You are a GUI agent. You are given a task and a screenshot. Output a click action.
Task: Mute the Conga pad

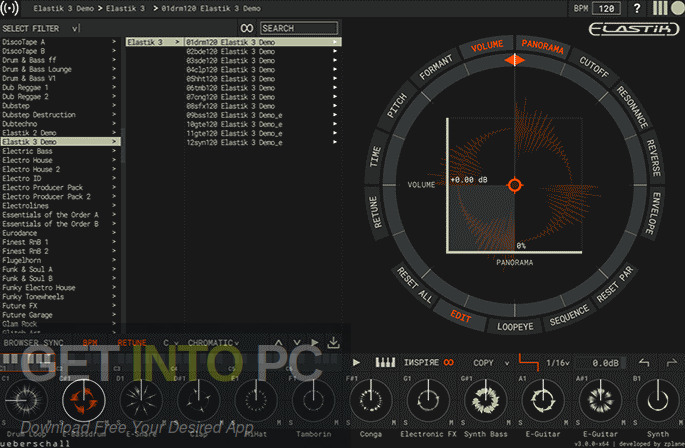pyautogui.click(x=394, y=423)
